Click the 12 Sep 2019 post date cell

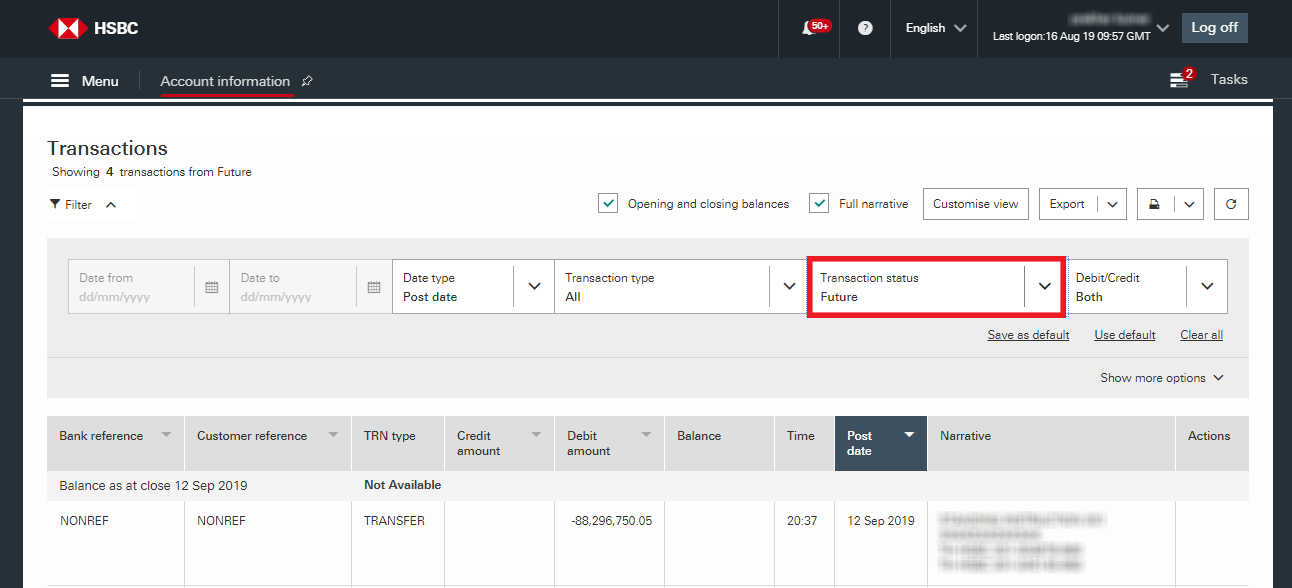881,521
